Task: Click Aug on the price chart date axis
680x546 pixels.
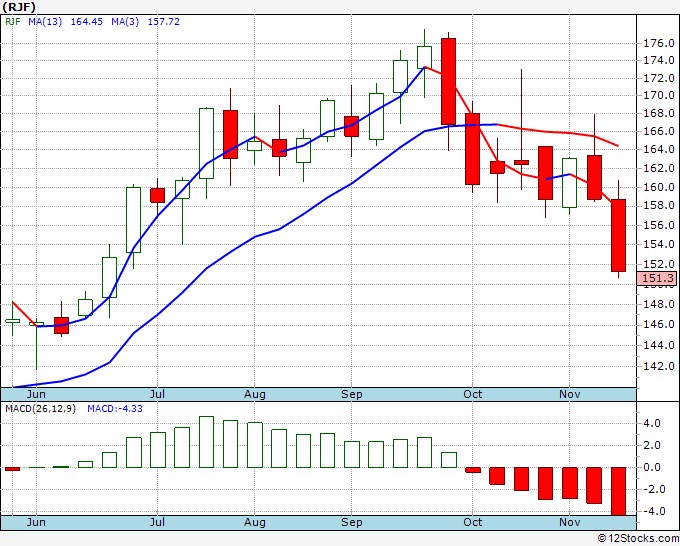Action: [x=255, y=394]
